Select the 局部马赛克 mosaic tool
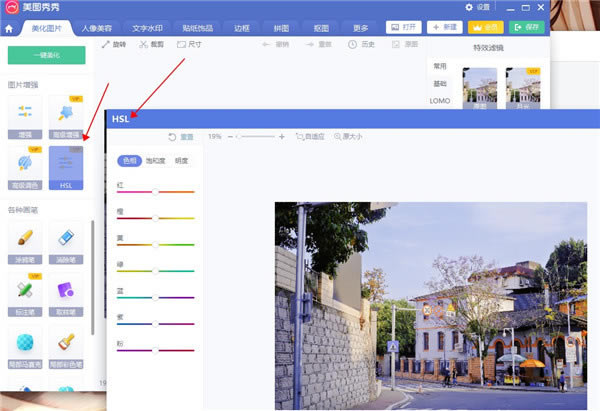This screenshot has width=600, height=411. 25,347
